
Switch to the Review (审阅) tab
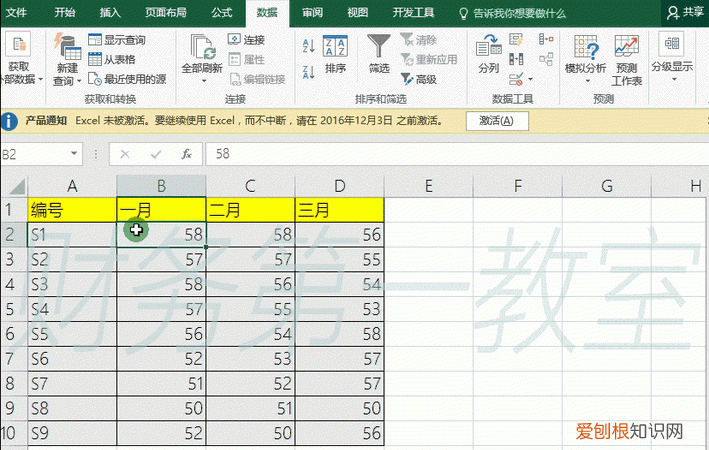312,13
